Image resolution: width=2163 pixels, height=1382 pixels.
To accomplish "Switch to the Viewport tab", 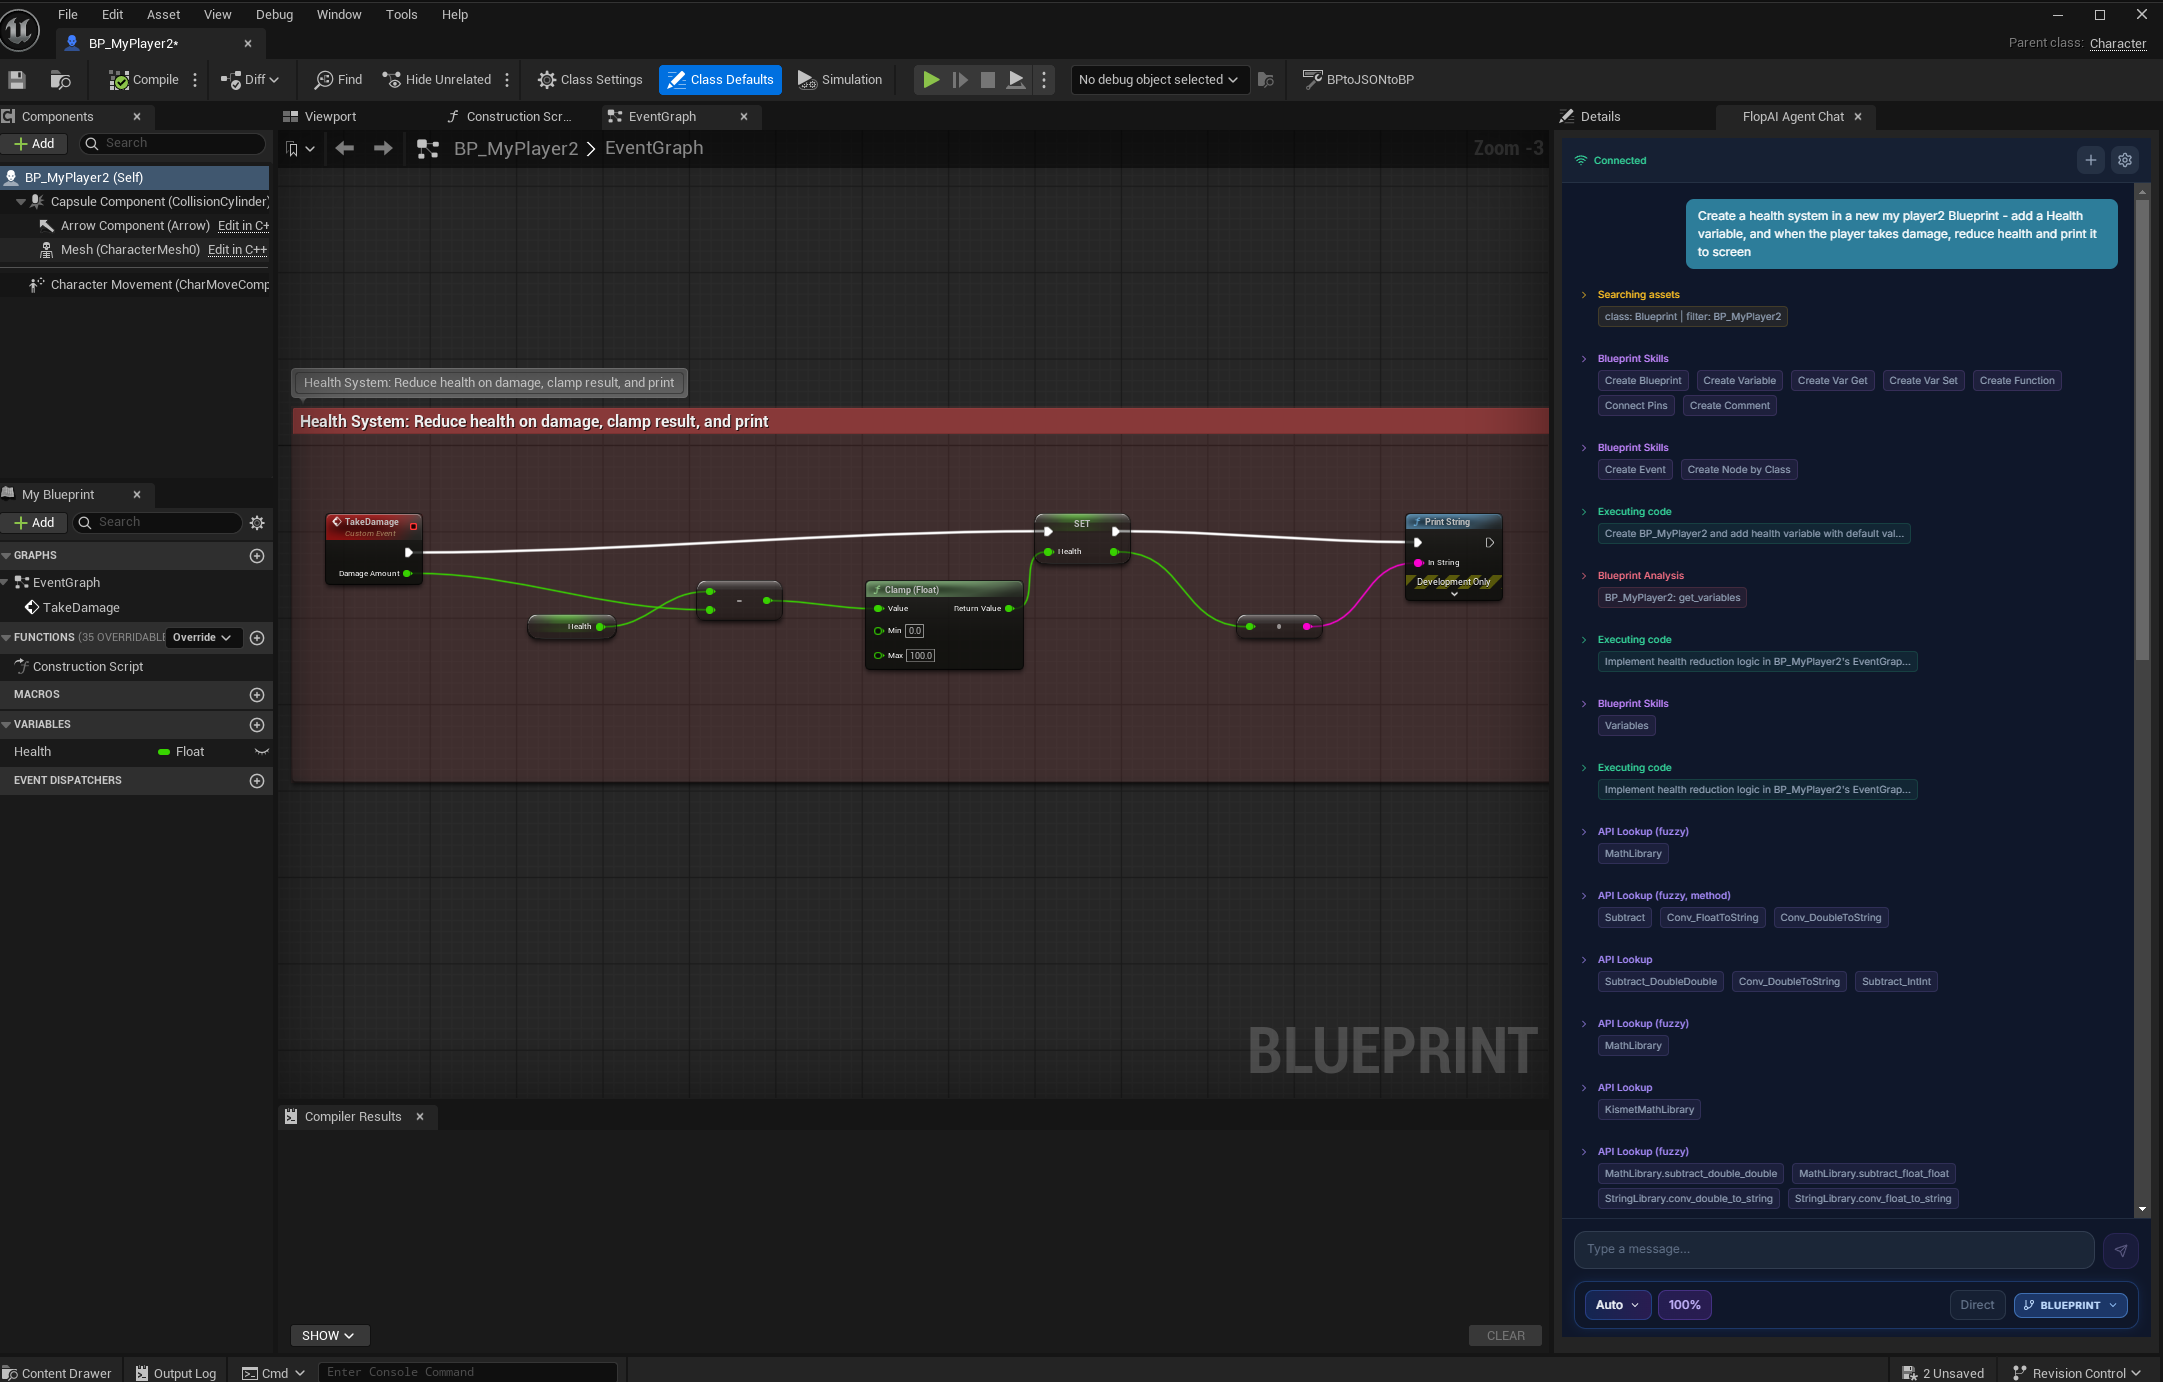I will pyautogui.click(x=330, y=116).
